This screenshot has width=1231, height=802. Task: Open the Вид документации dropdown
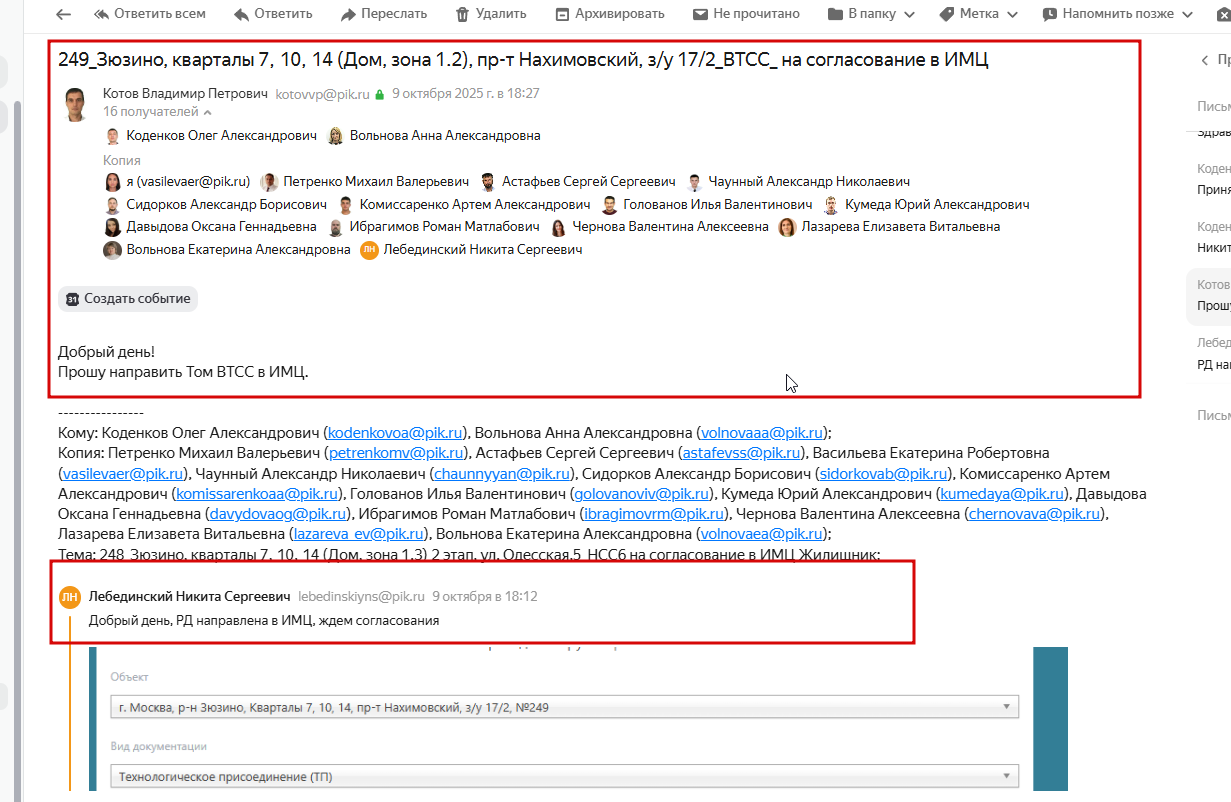[564, 775]
